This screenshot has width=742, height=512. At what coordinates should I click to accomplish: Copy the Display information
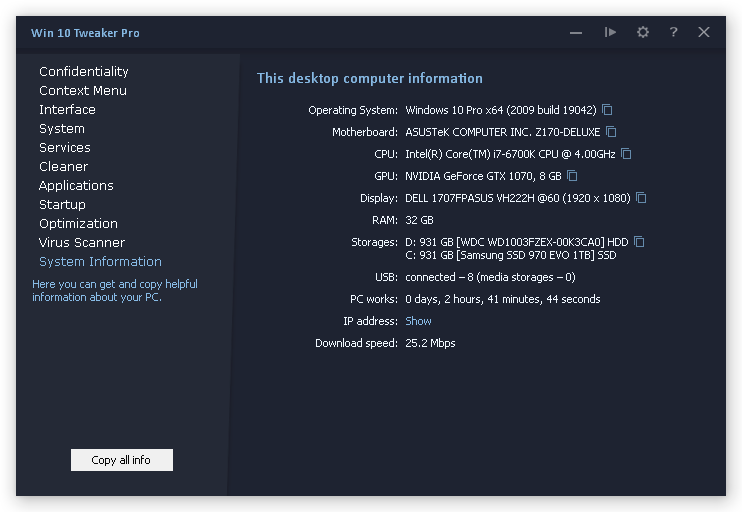[x=641, y=198]
